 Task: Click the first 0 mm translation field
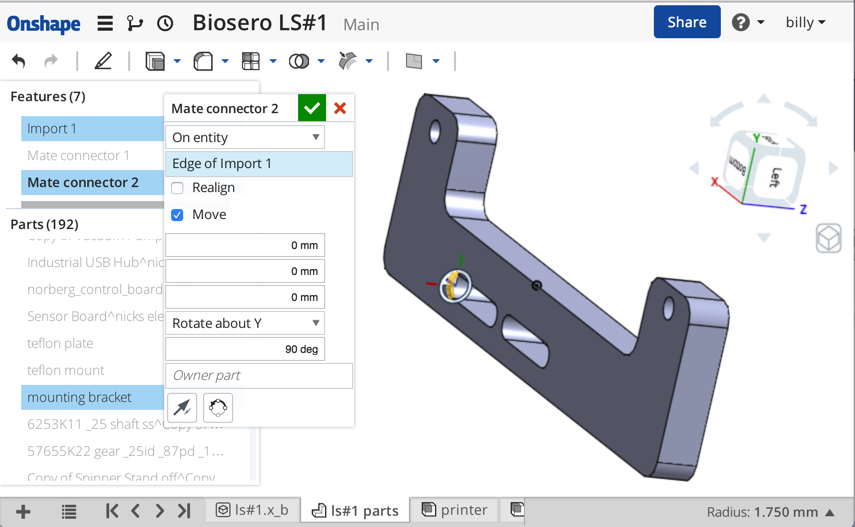click(x=245, y=245)
